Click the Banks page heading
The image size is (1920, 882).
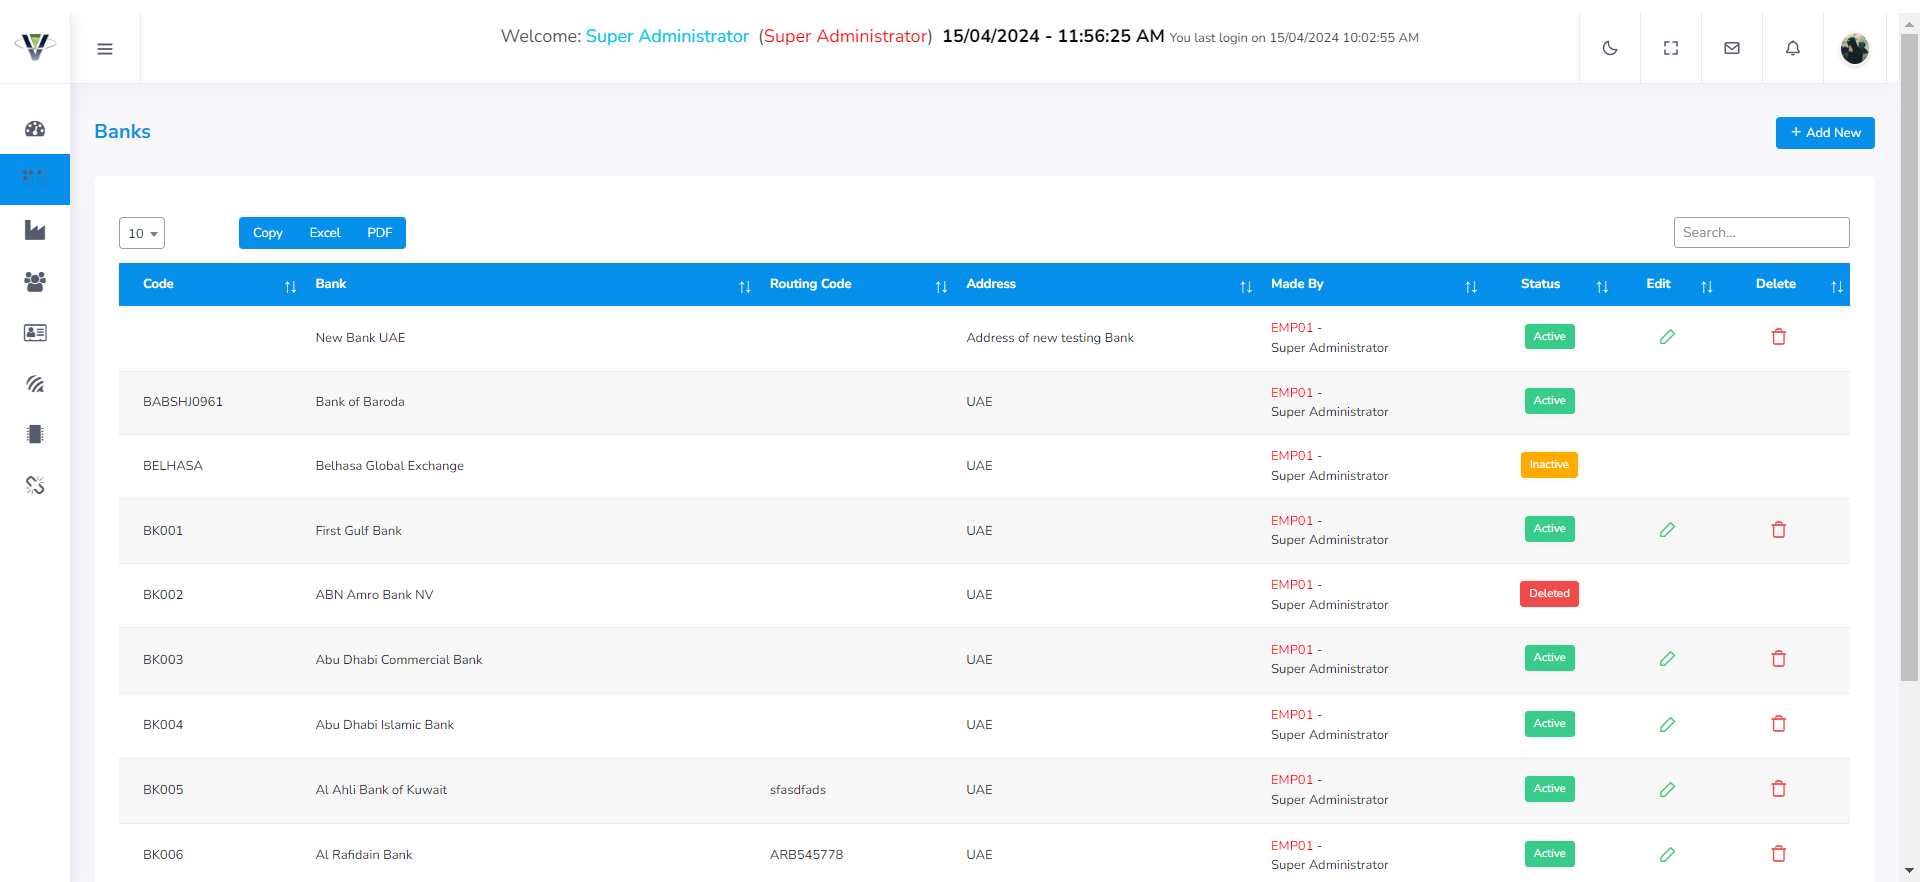[x=122, y=132]
